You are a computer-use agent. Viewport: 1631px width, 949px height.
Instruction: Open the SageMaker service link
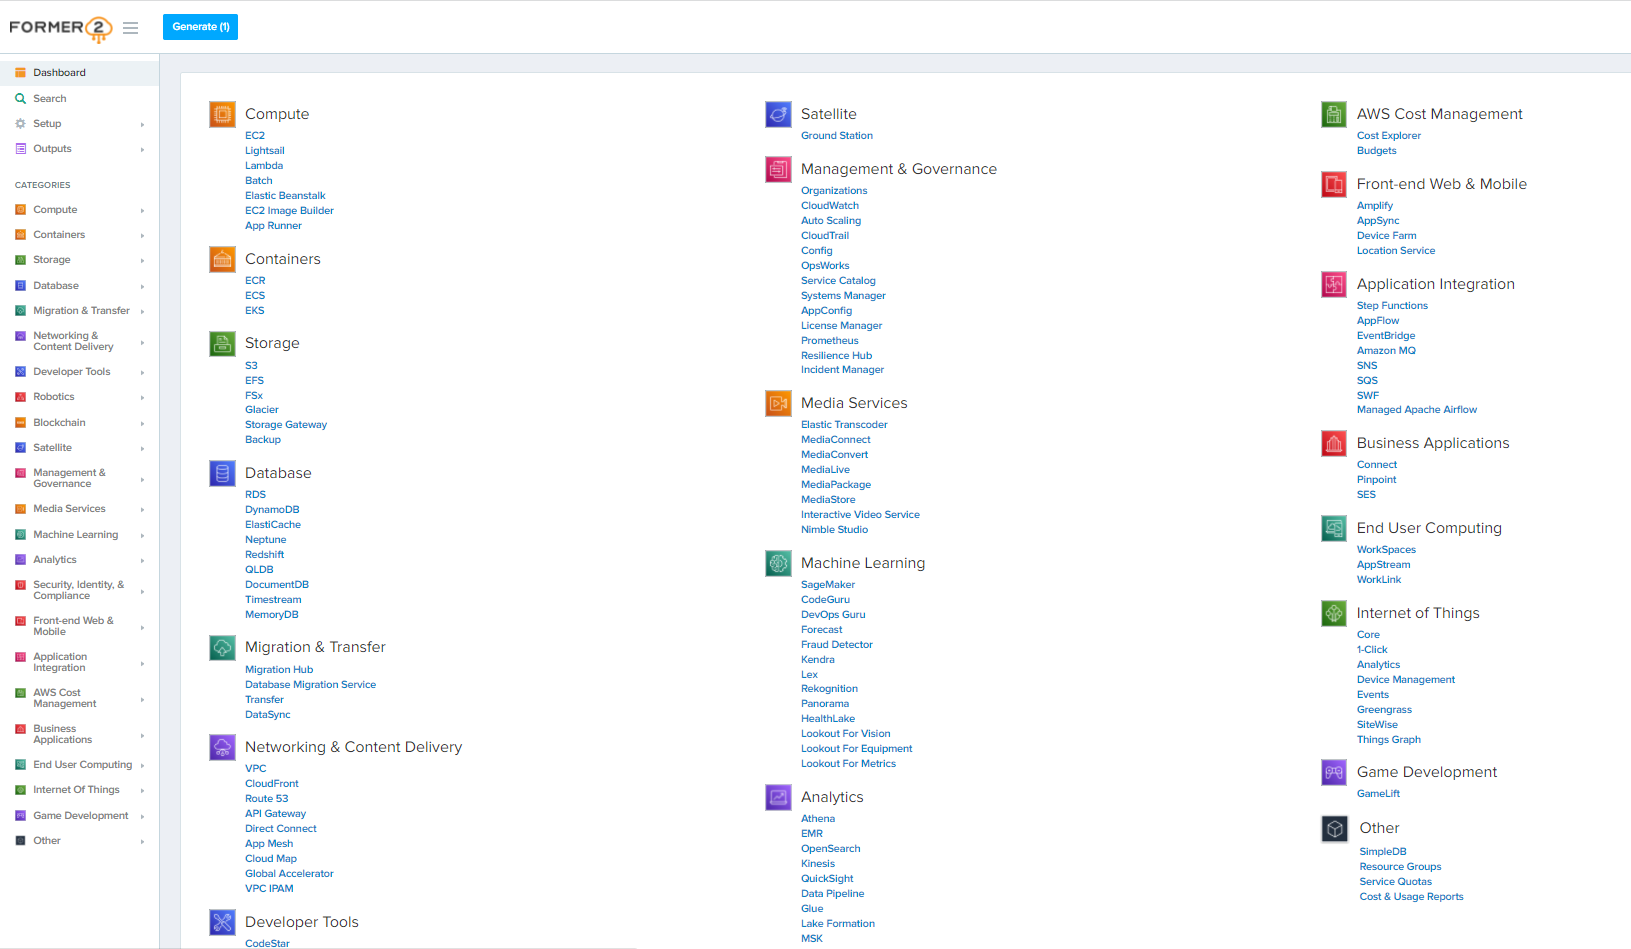pyautogui.click(x=828, y=585)
